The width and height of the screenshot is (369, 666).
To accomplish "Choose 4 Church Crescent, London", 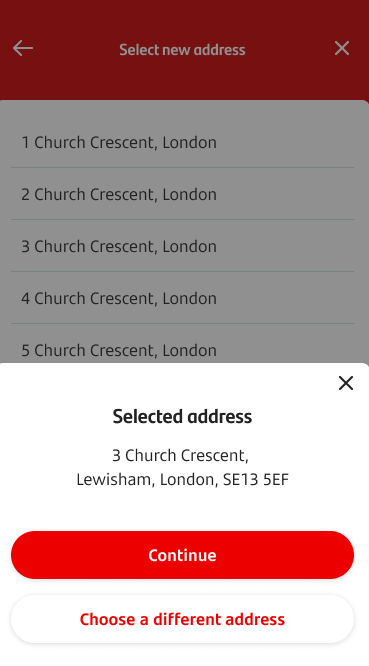I will (x=182, y=298).
